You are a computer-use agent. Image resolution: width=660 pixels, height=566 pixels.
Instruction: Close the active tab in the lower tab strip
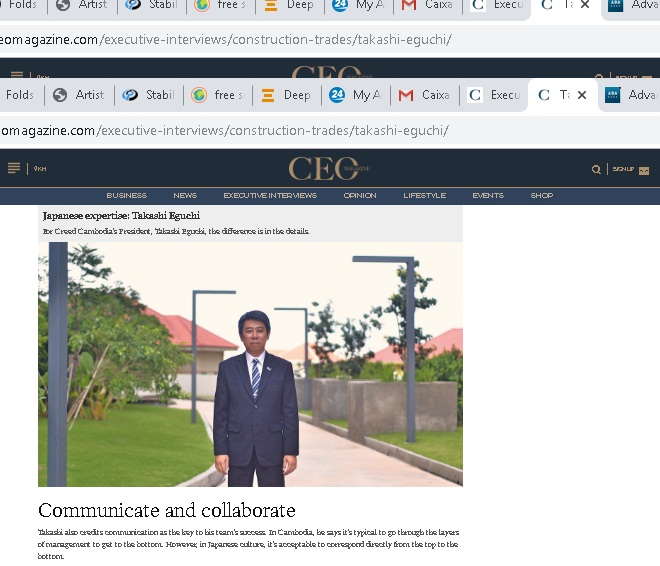(x=584, y=95)
